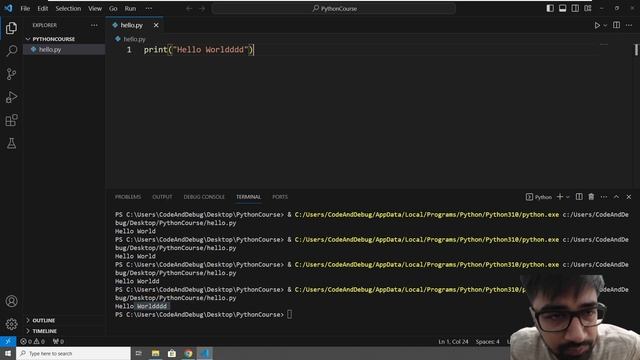
Task: Create a new terminal with plus icon
Action: [x=560, y=197]
